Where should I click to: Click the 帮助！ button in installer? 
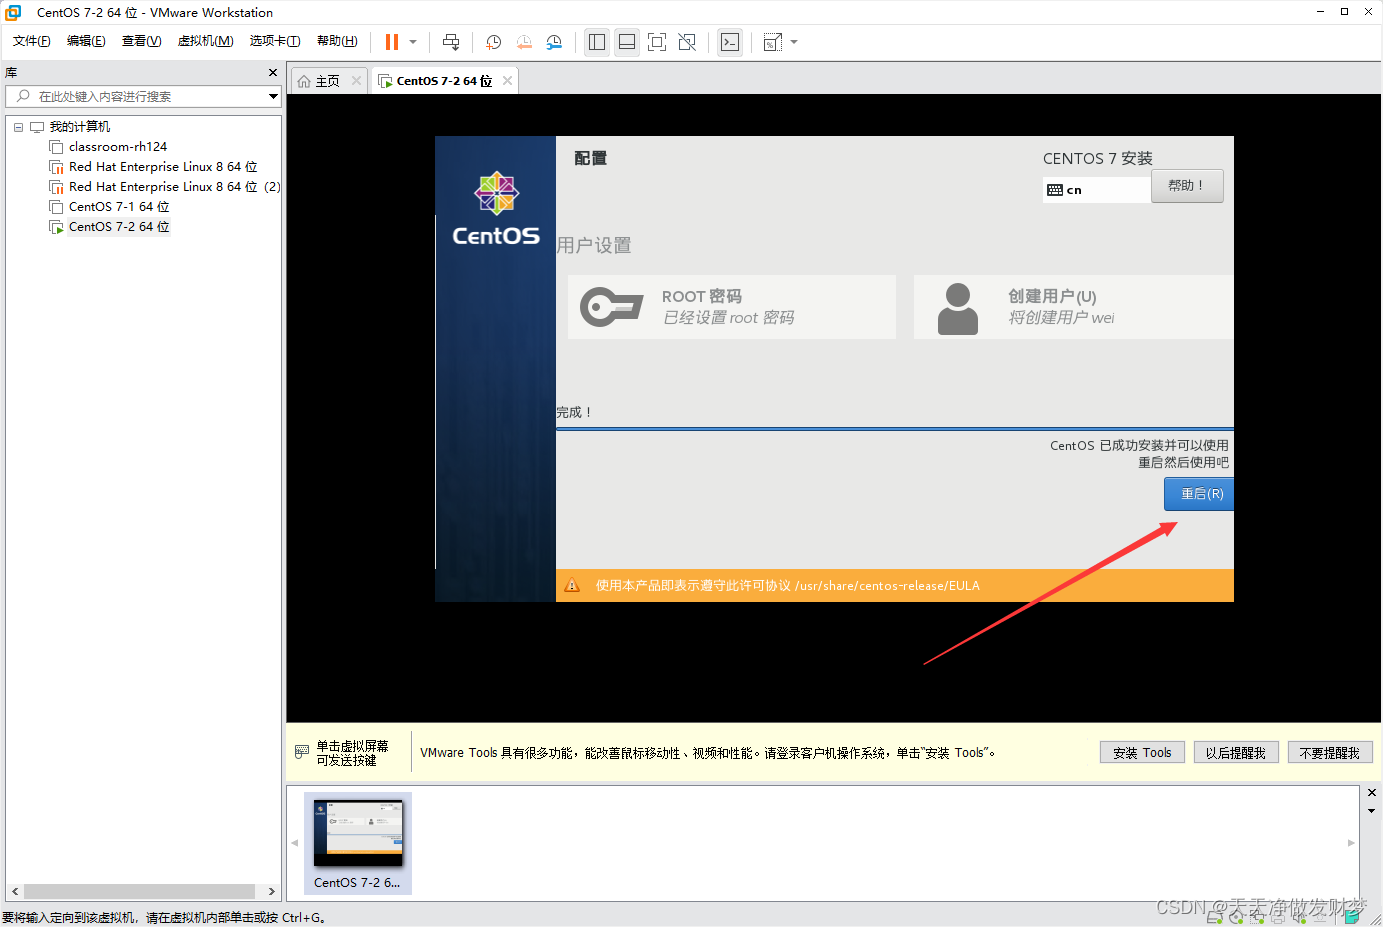coord(1187,186)
